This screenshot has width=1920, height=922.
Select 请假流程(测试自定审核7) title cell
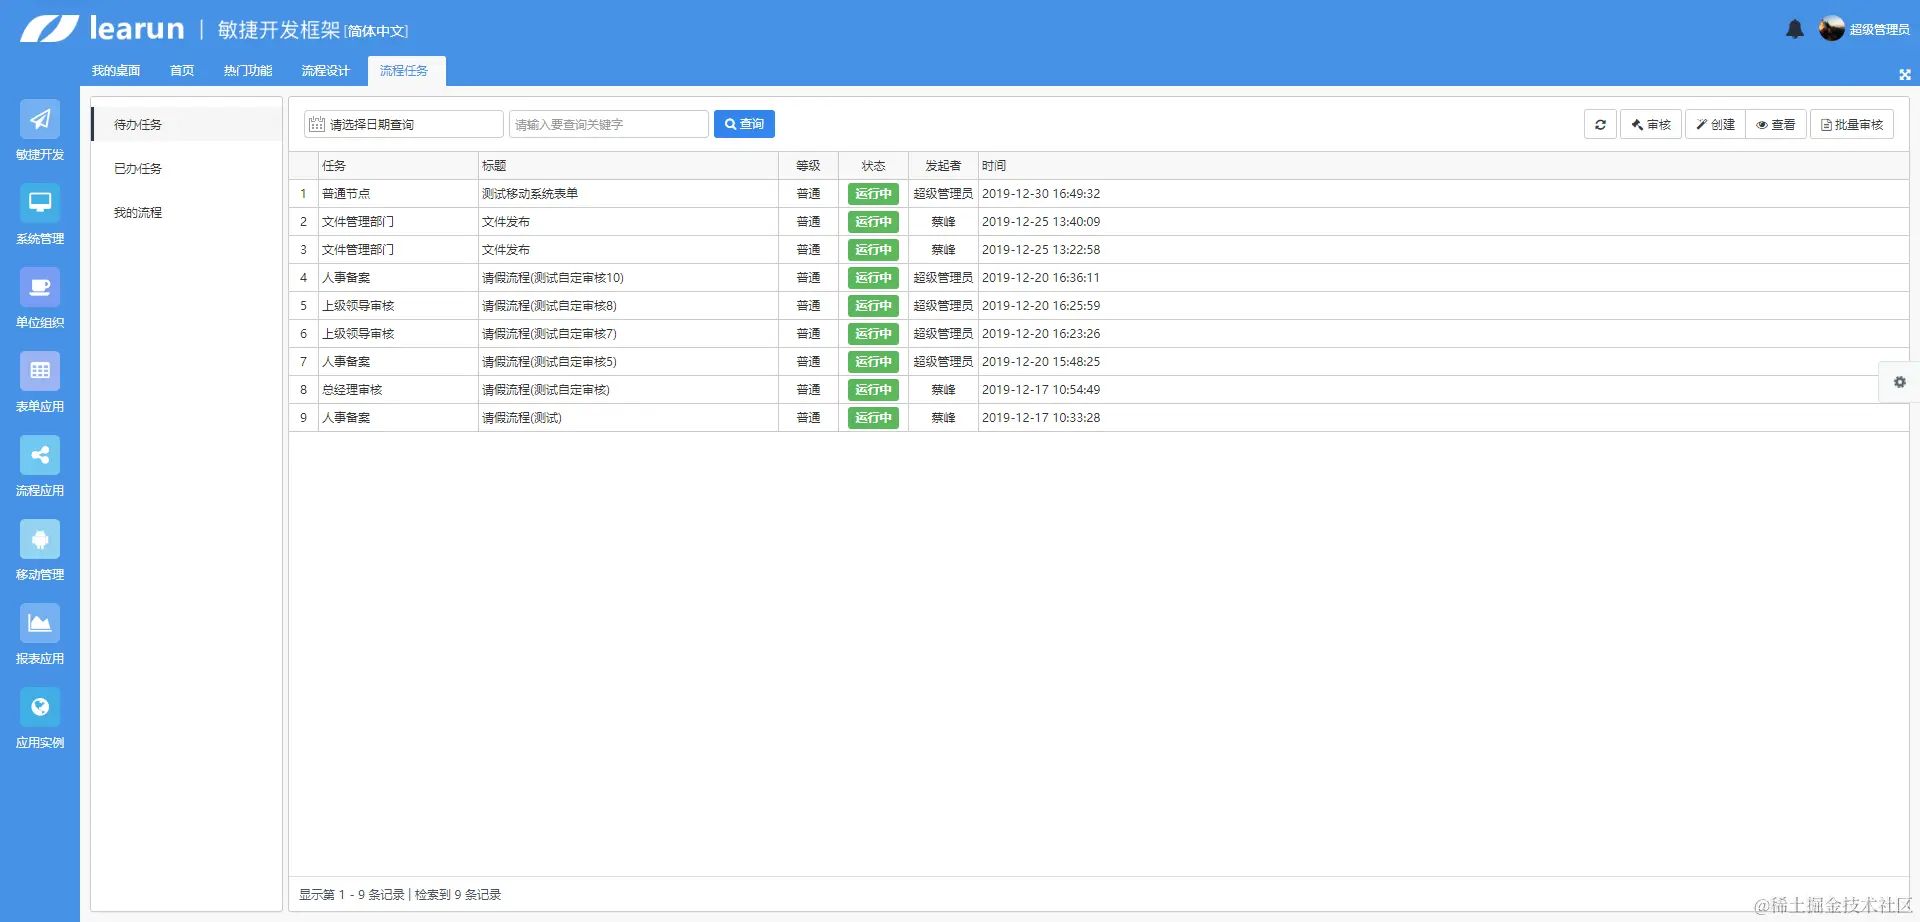pos(628,333)
